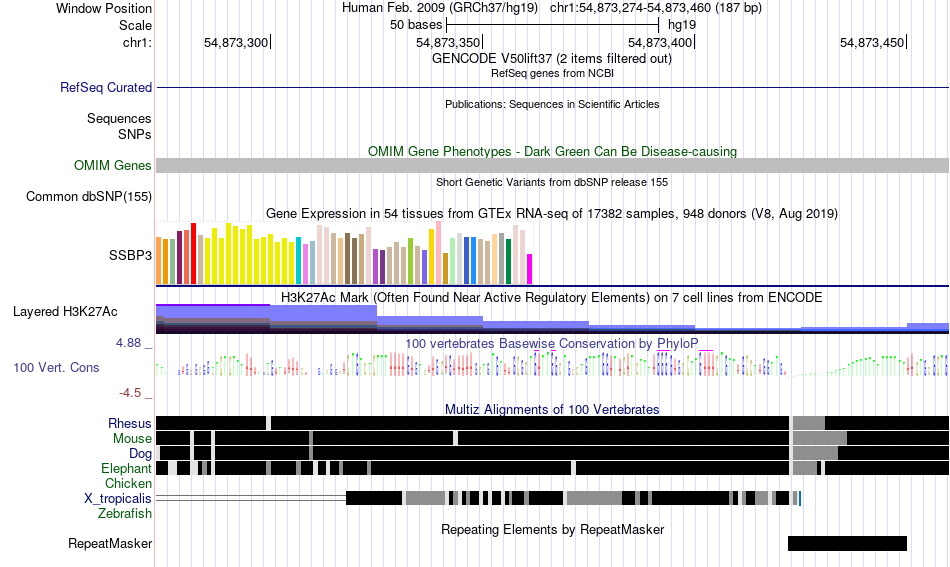Select the Rhesus alignment row label
950x567 pixels.
tap(130, 423)
